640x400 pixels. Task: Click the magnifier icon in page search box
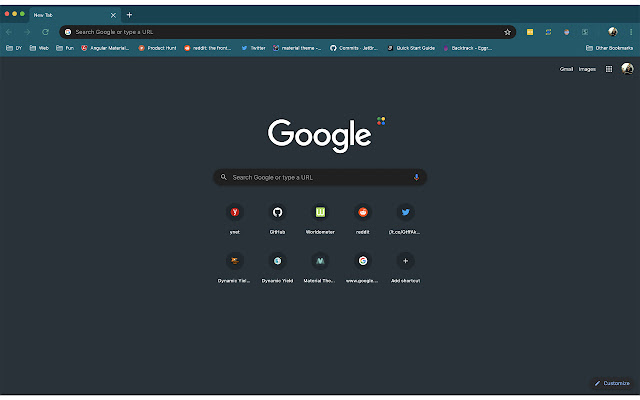click(224, 177)
